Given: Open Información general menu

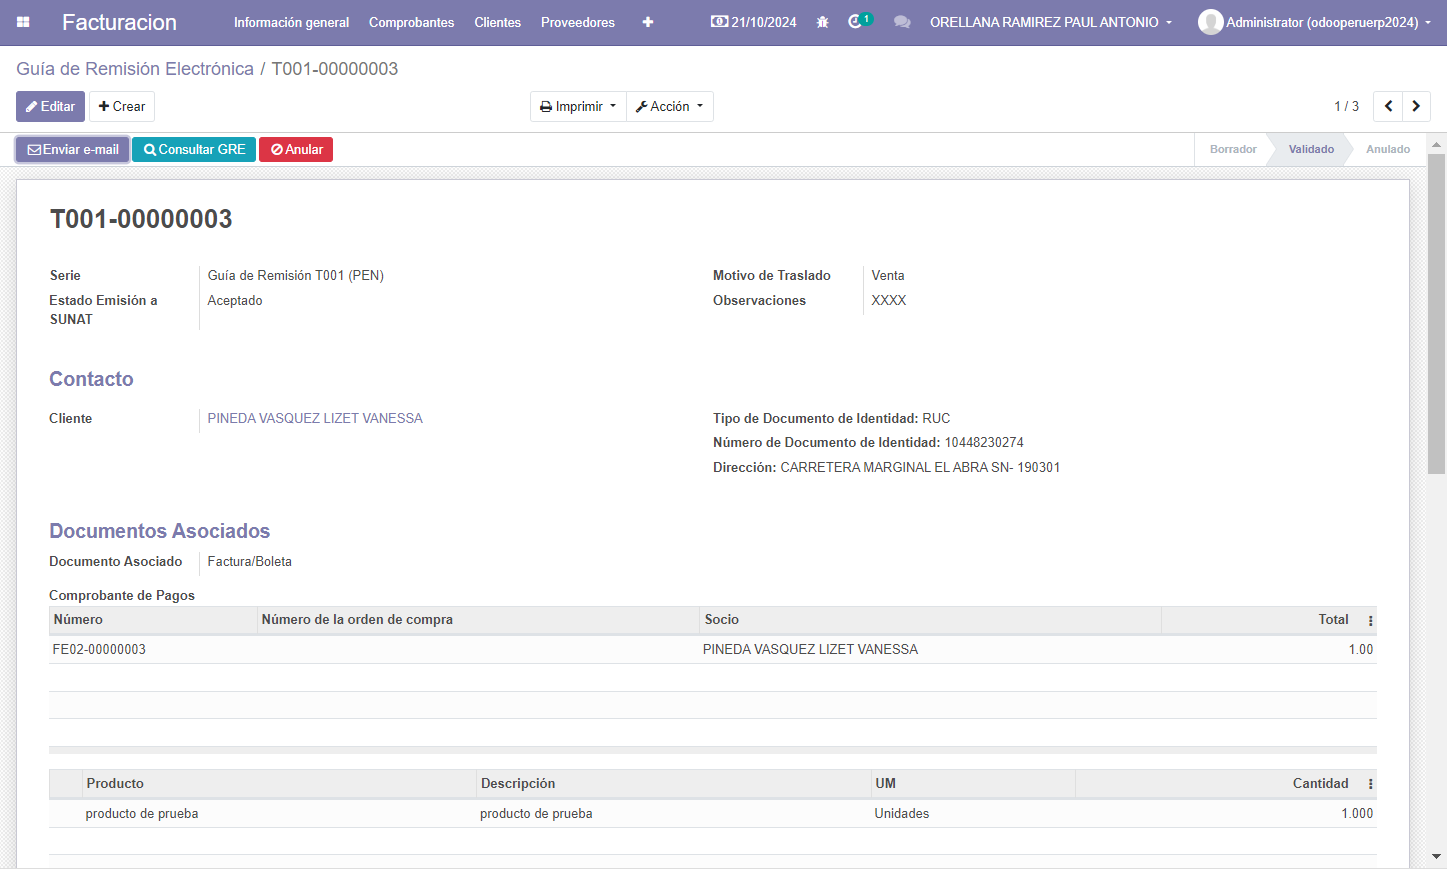Looking at the screenshot, I should point(291,22).
